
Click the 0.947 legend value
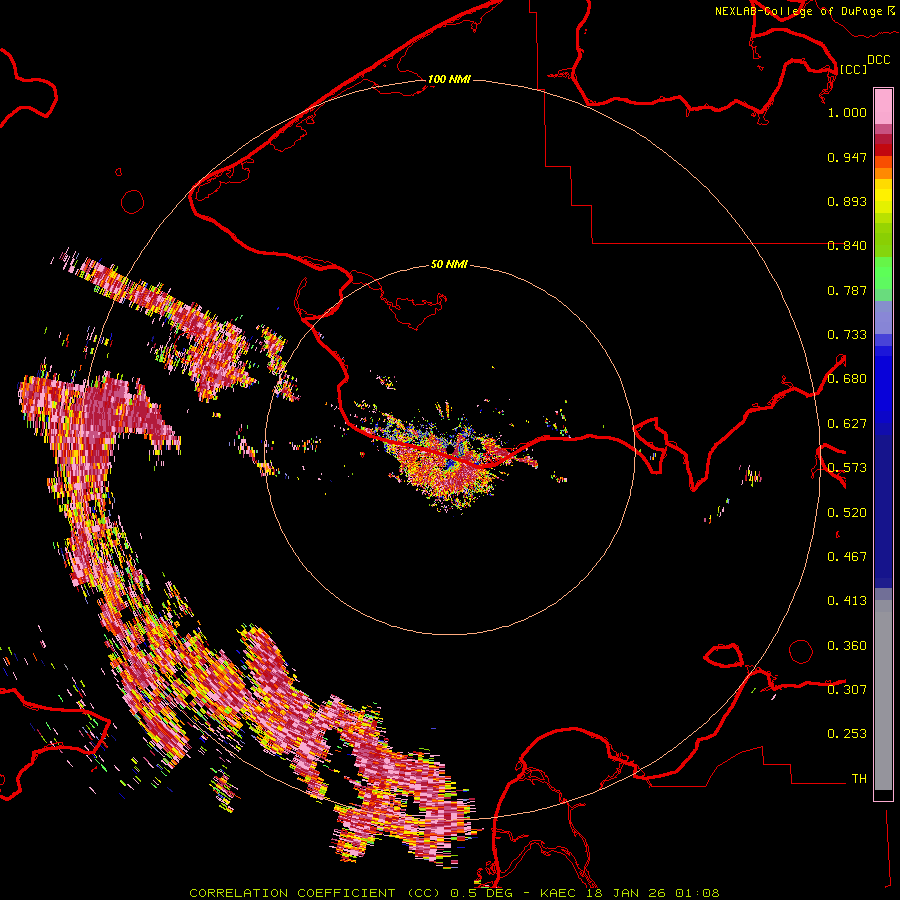point(847,157)
